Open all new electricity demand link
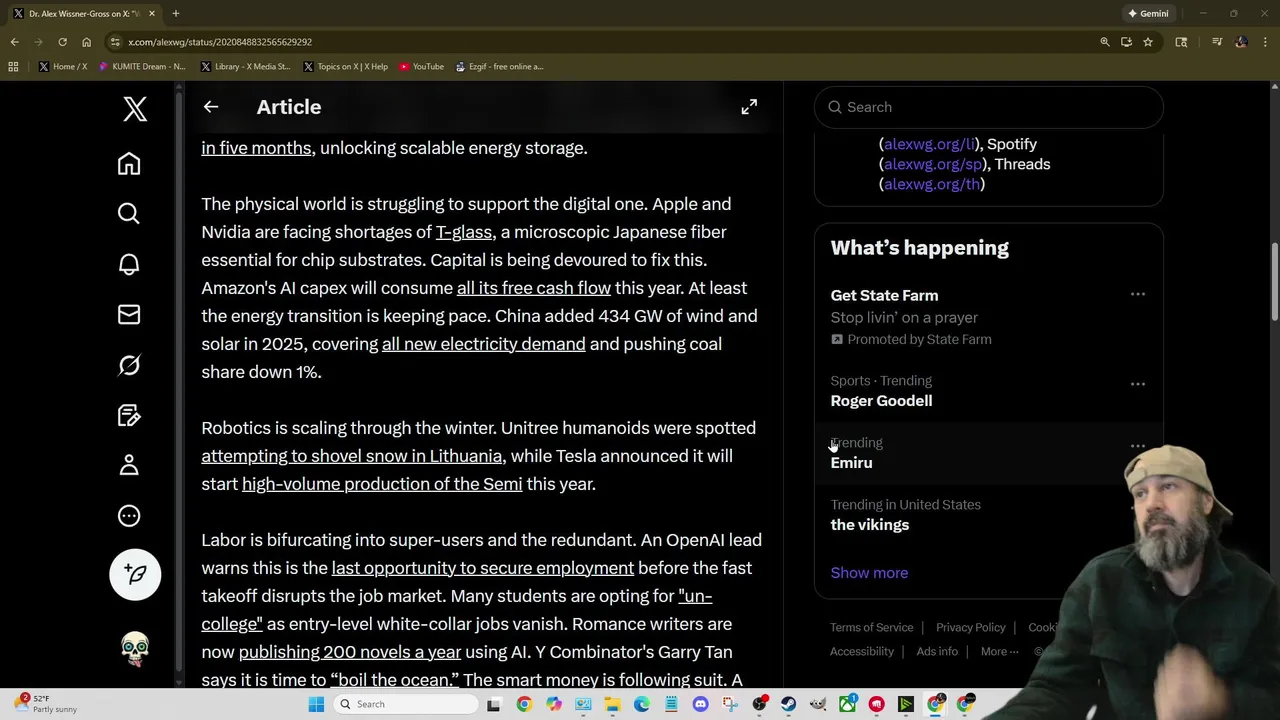This screenshot has width=1280, height=720. 484,344
